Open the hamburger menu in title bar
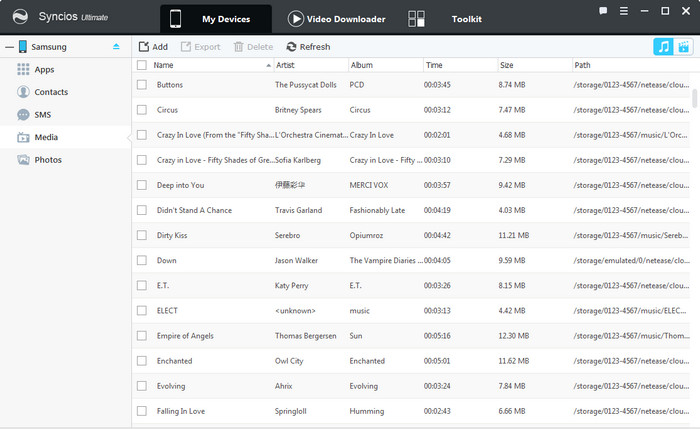The width and height of the screenshot is (700, 429). [624, 11]
